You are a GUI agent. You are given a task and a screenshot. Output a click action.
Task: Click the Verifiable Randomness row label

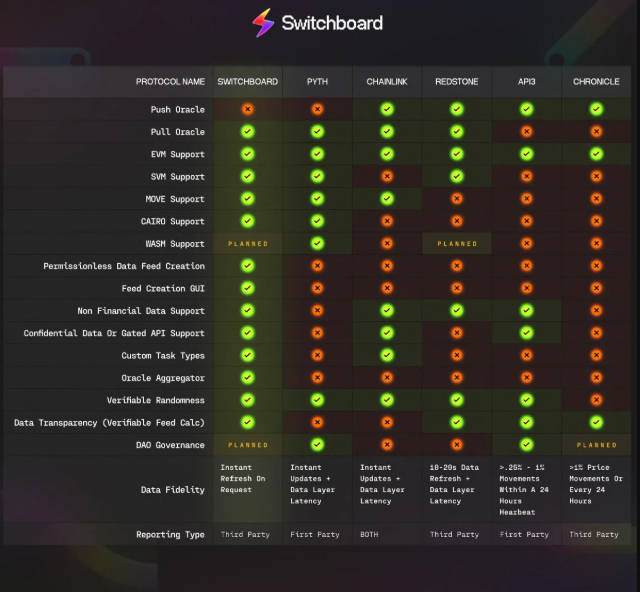[156, 400]
